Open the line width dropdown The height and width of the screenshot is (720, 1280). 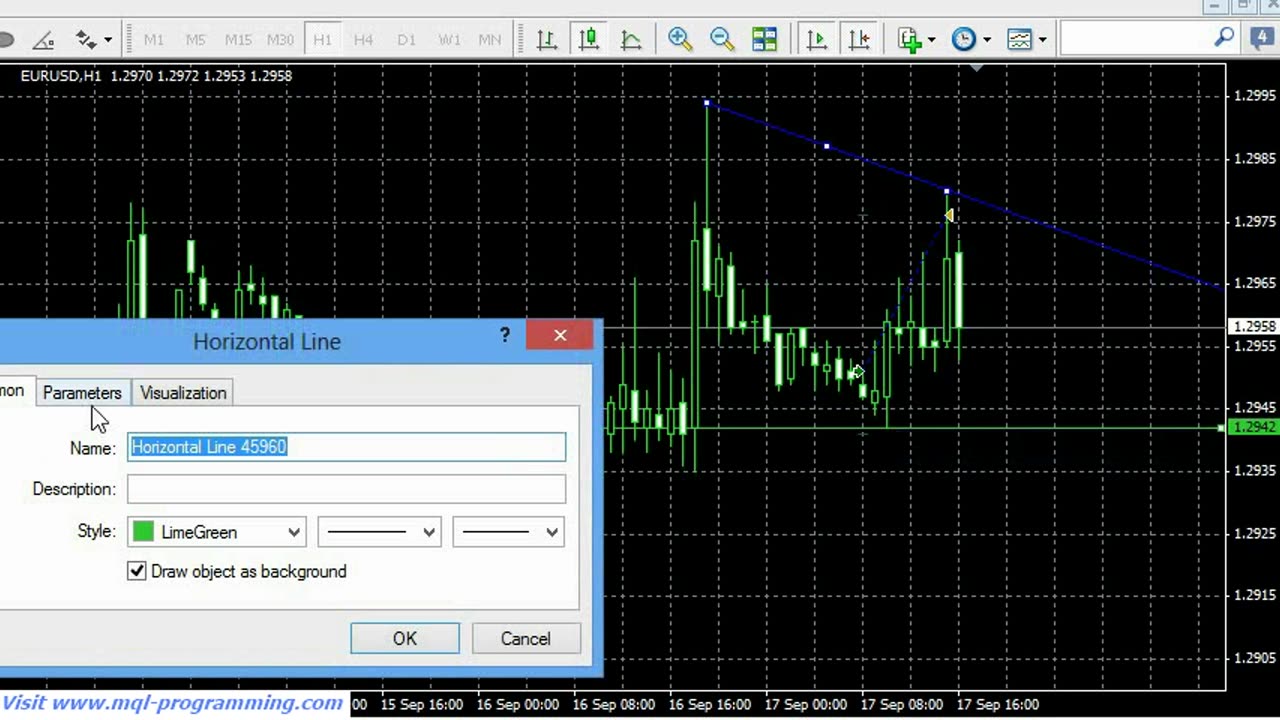pos(508,532)
